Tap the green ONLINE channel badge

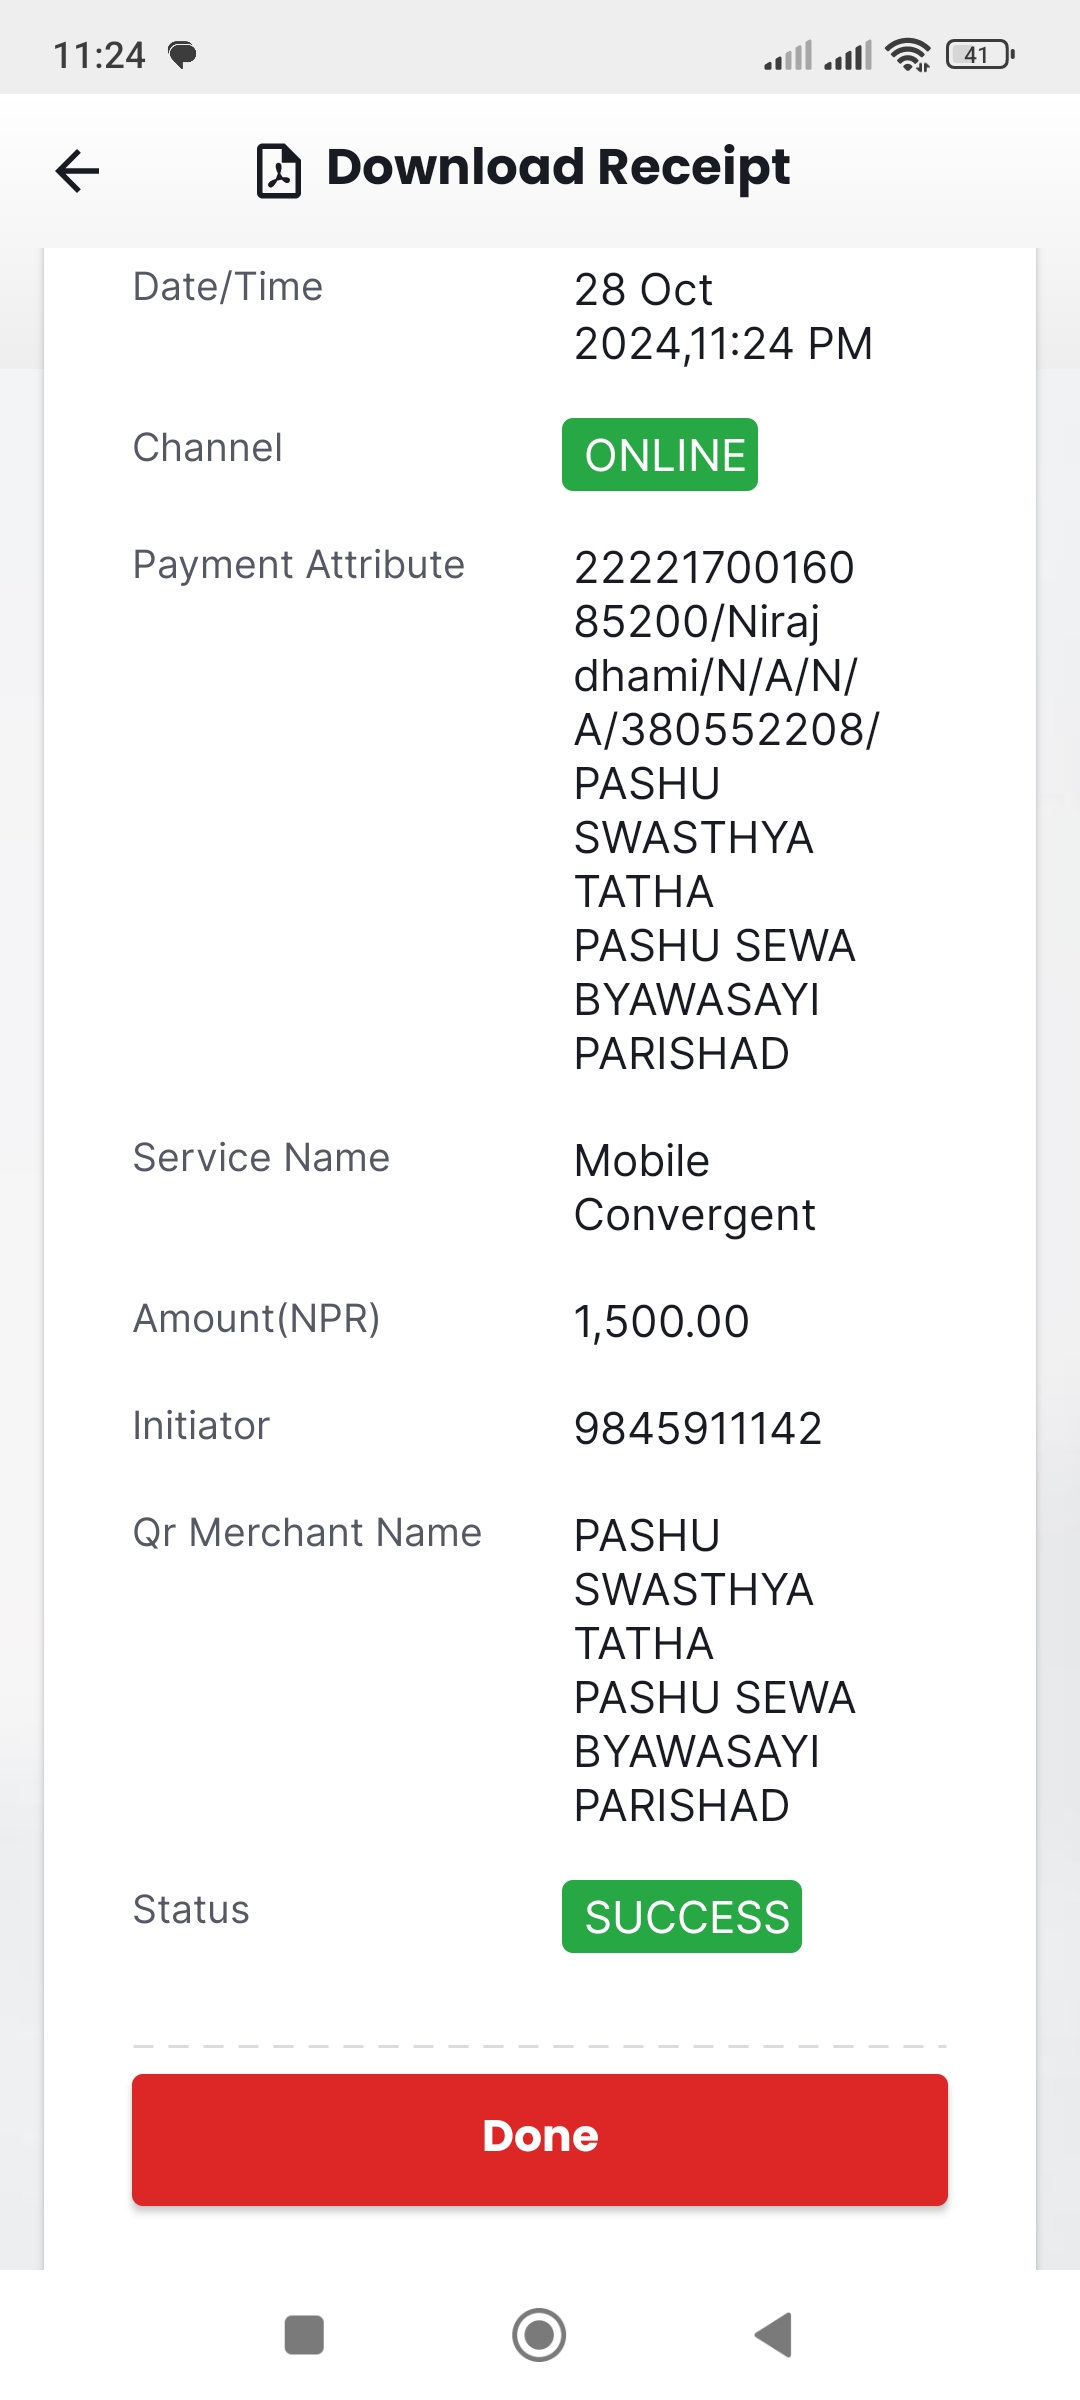click(660, 455)
